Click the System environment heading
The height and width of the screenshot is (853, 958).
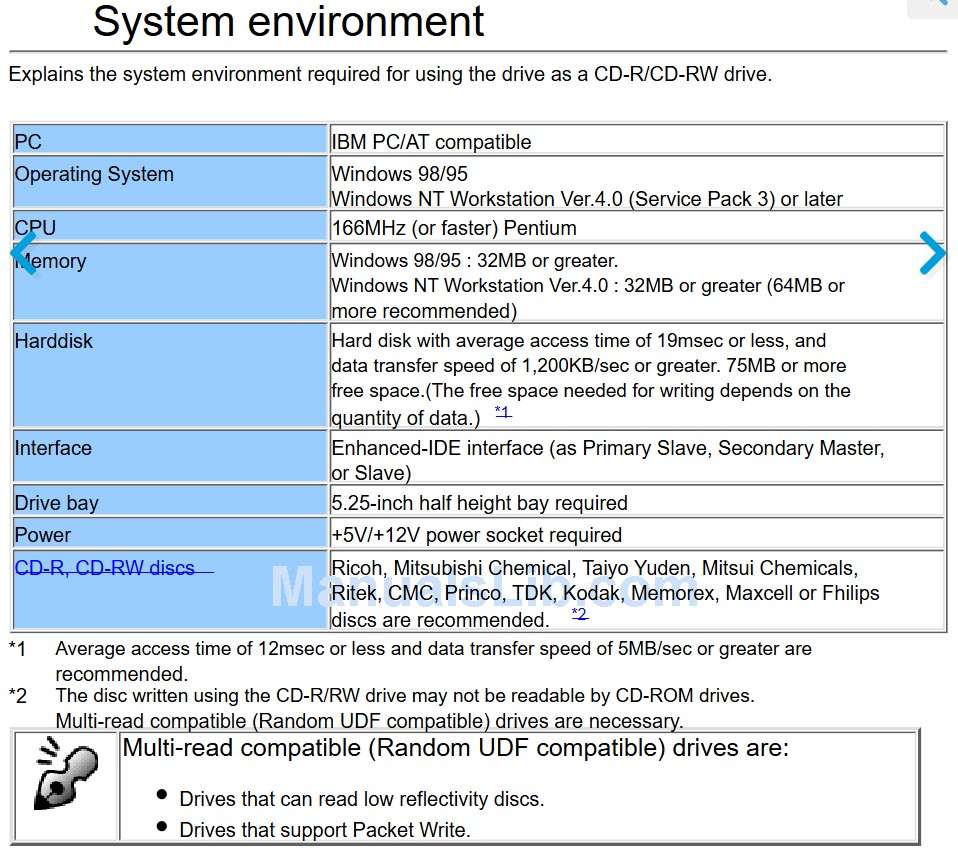coord(288,21)
